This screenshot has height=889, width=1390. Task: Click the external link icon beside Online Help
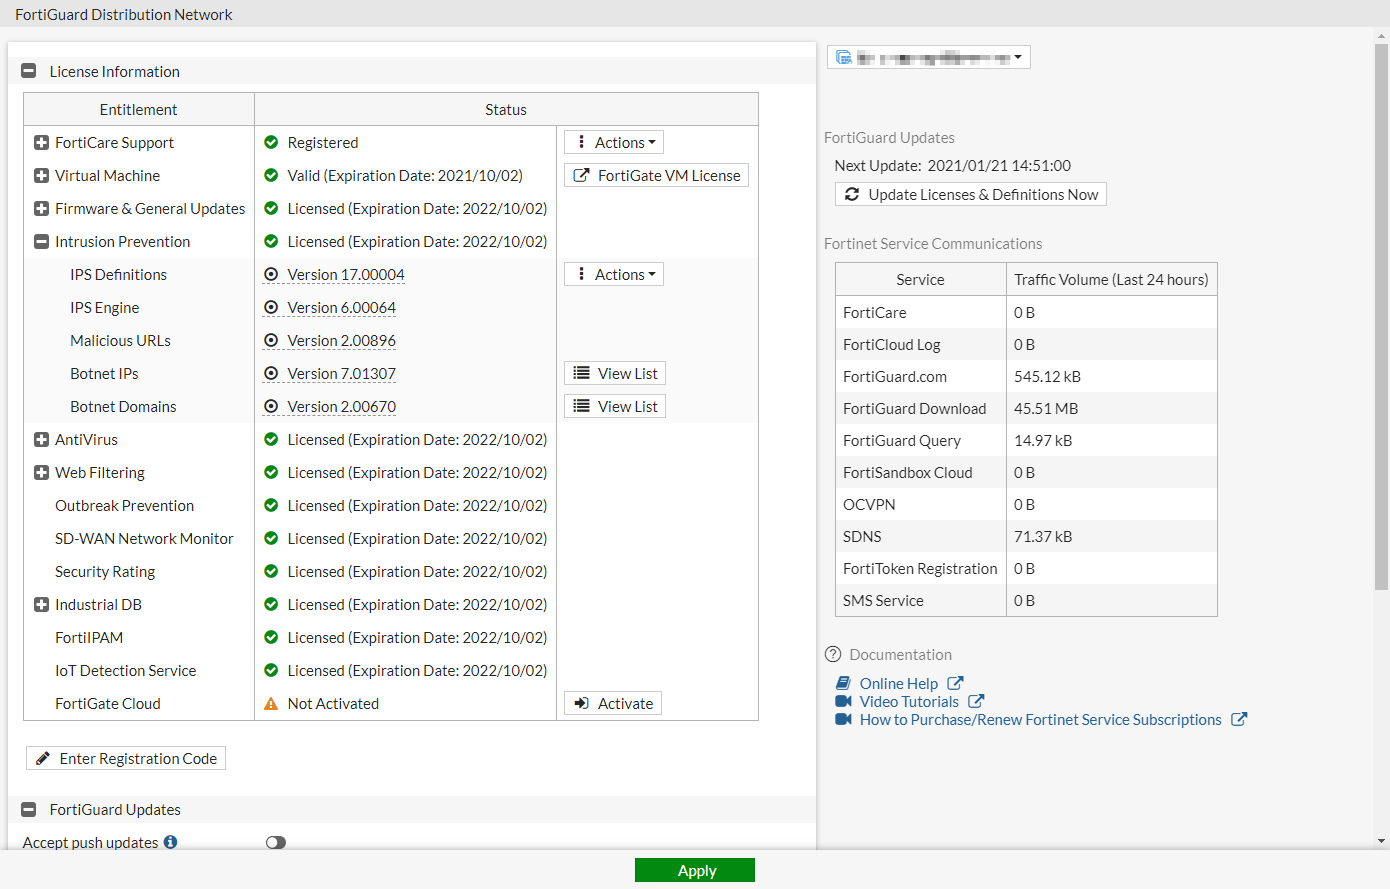click(955, 683)
